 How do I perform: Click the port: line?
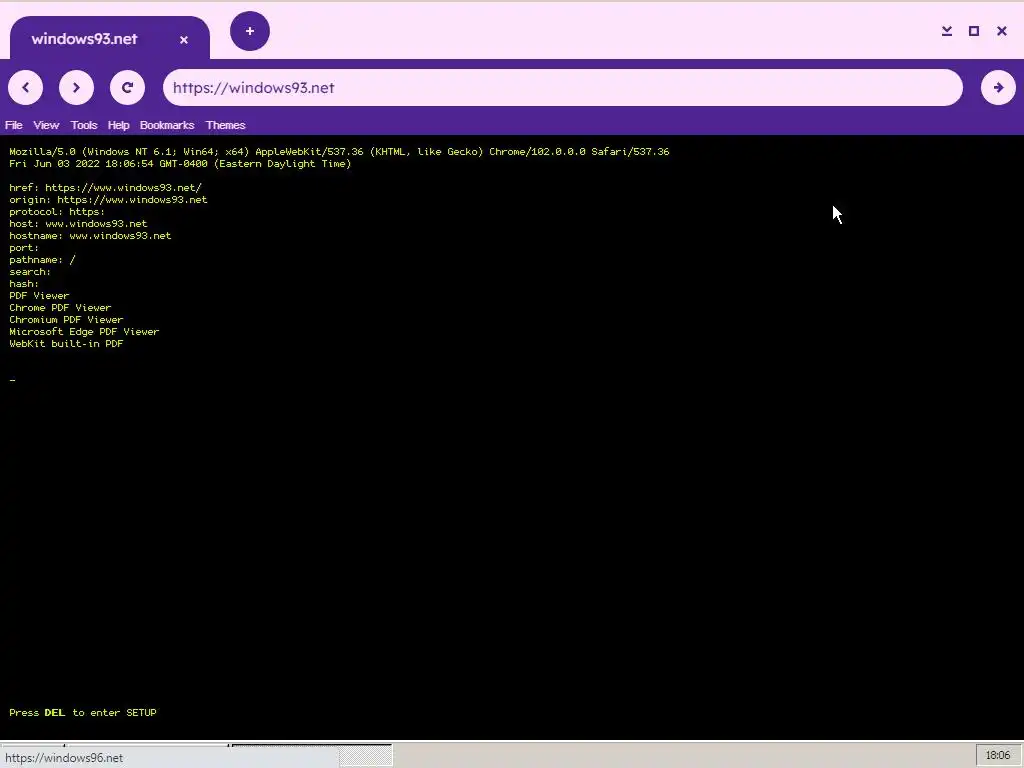click(24, 248)
